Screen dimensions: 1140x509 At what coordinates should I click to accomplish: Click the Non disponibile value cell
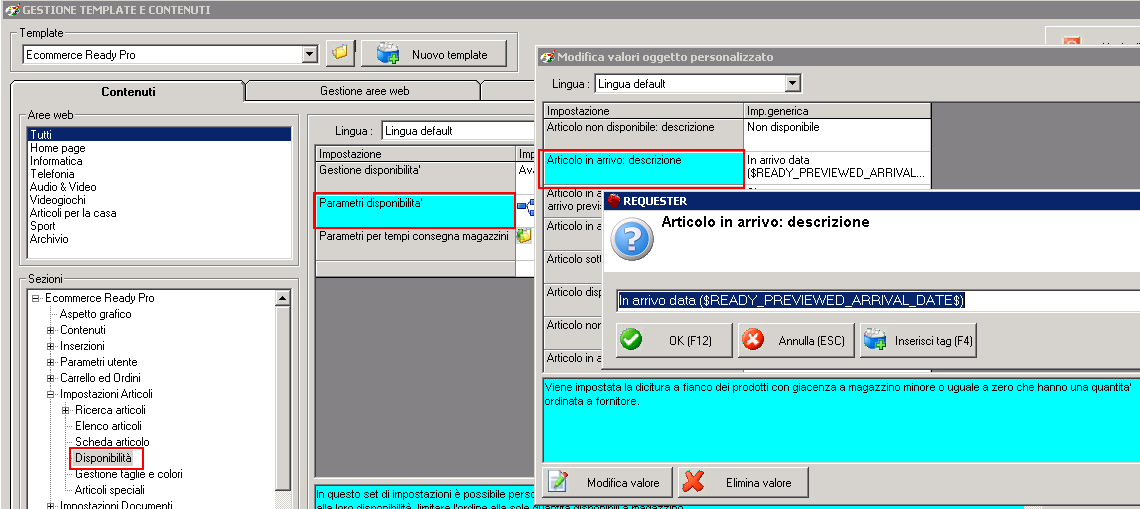point(838,135)
